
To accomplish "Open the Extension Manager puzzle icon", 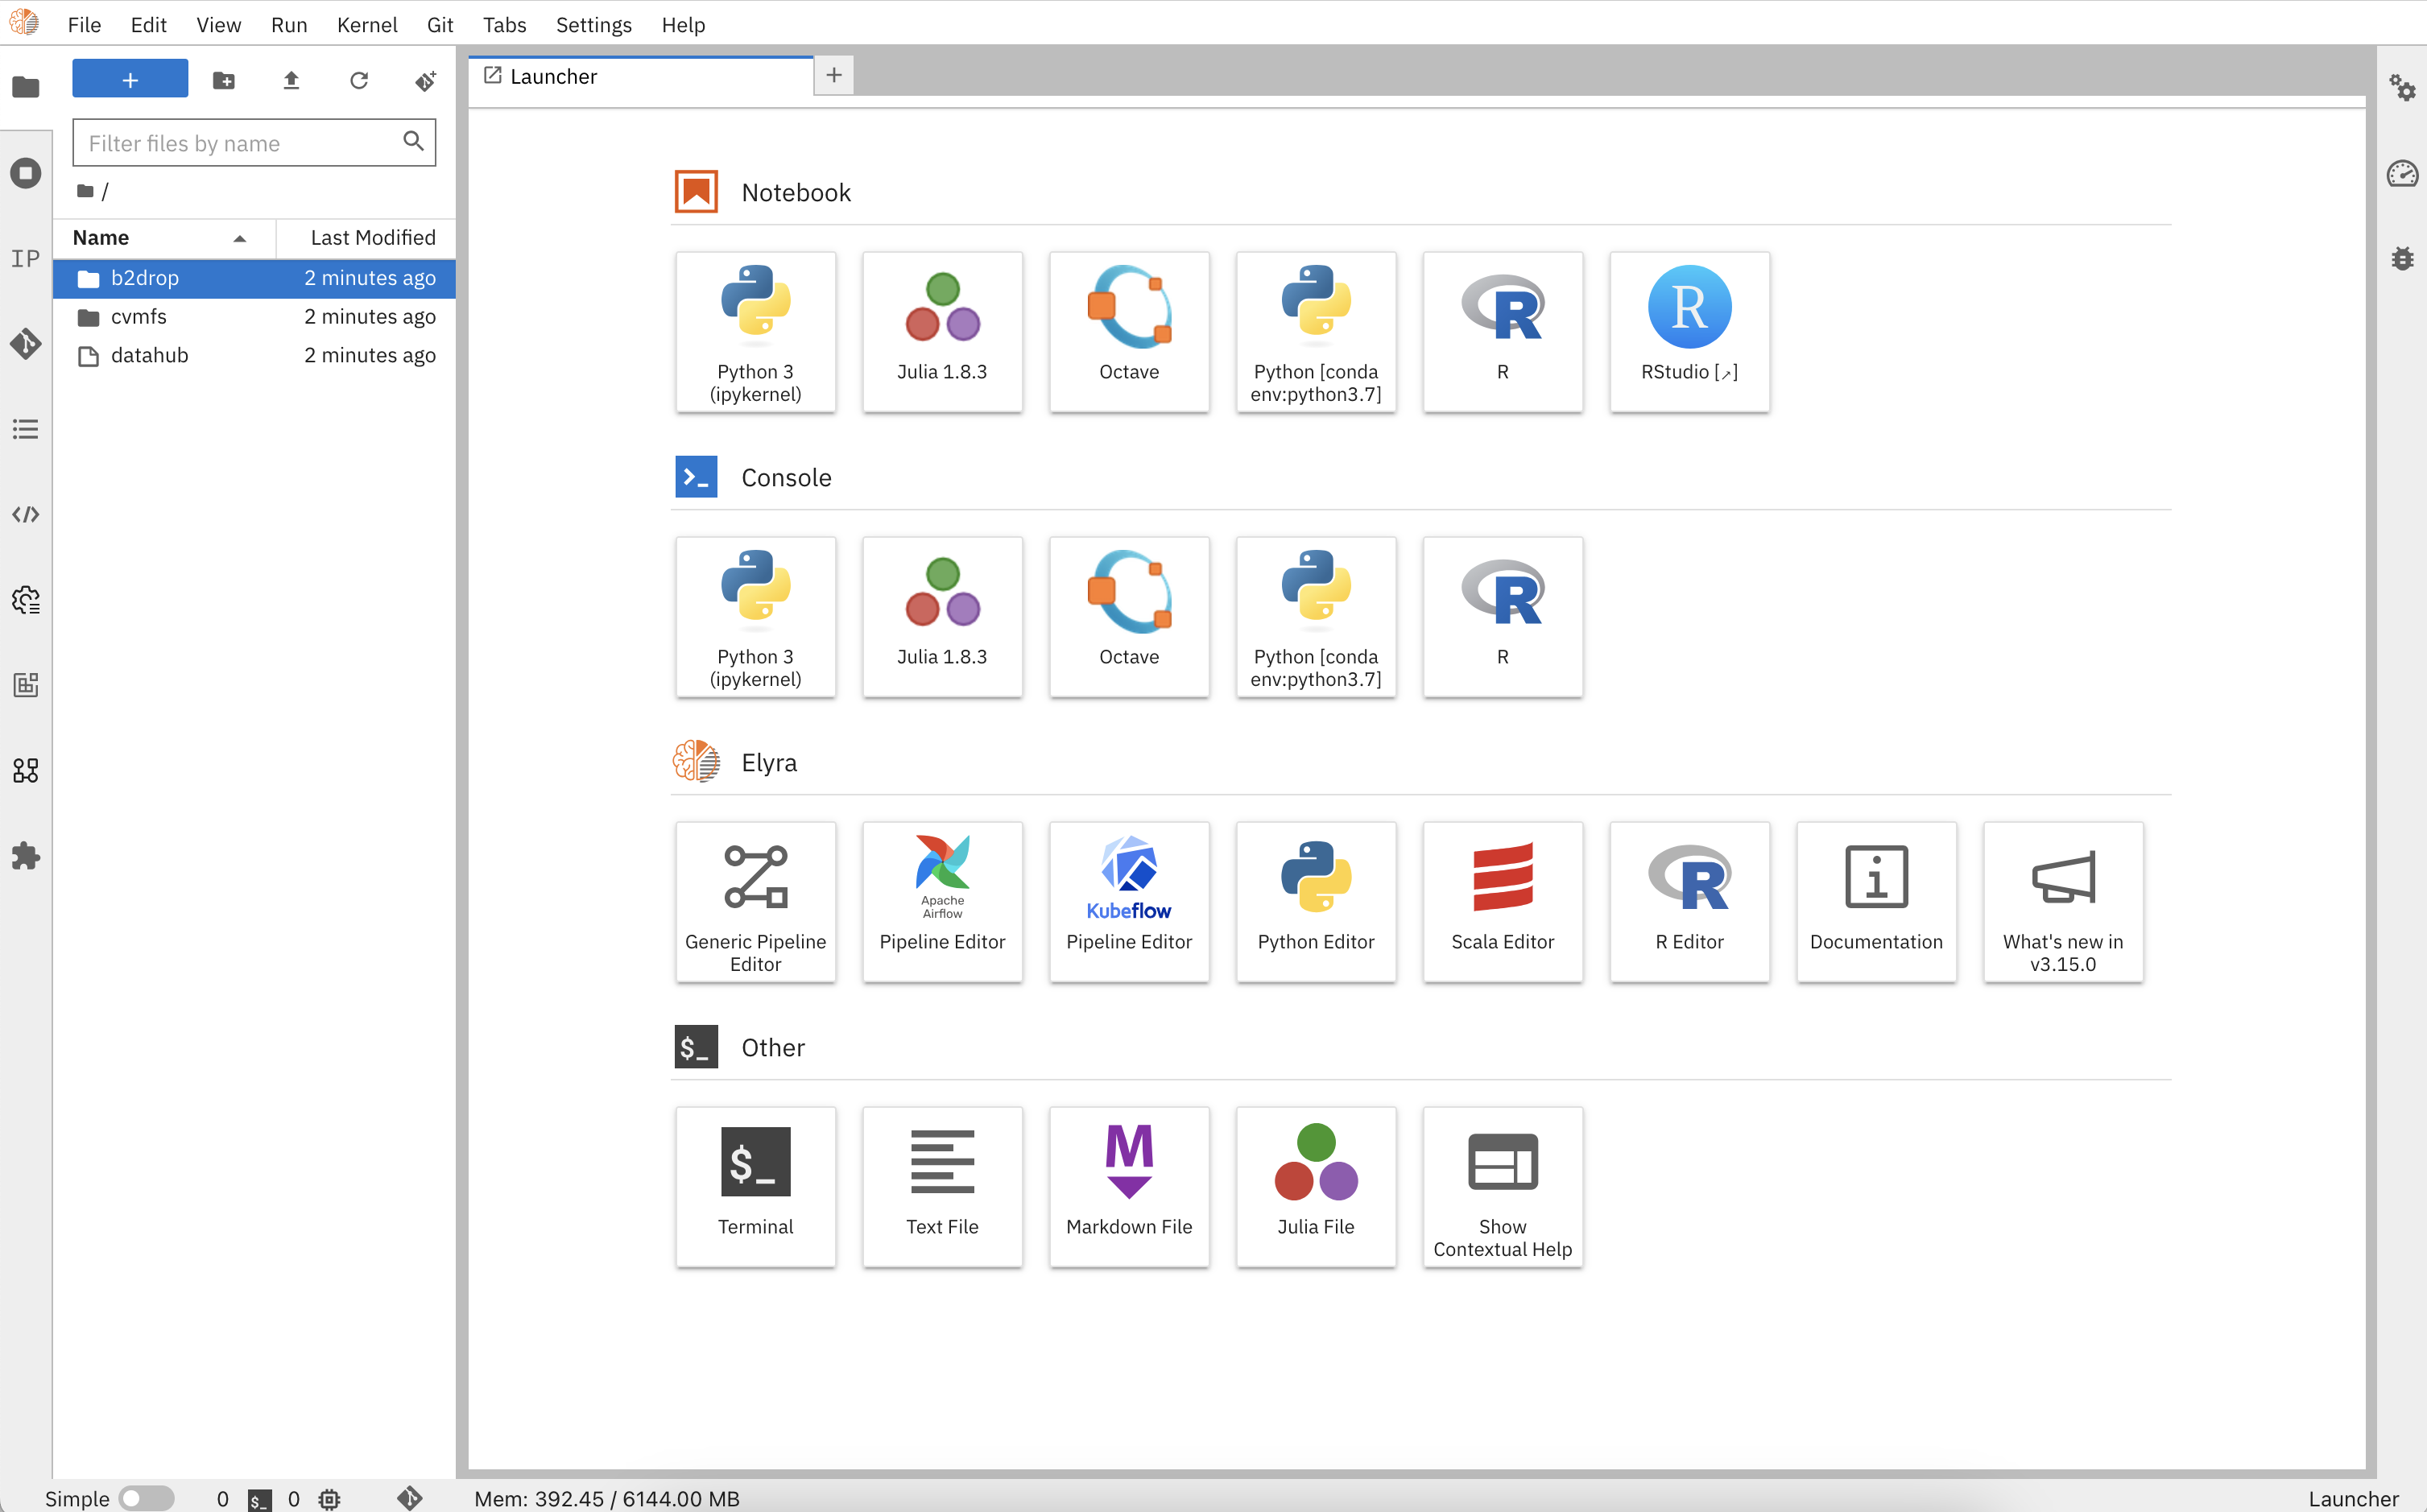I will click(x=26, y=856).
